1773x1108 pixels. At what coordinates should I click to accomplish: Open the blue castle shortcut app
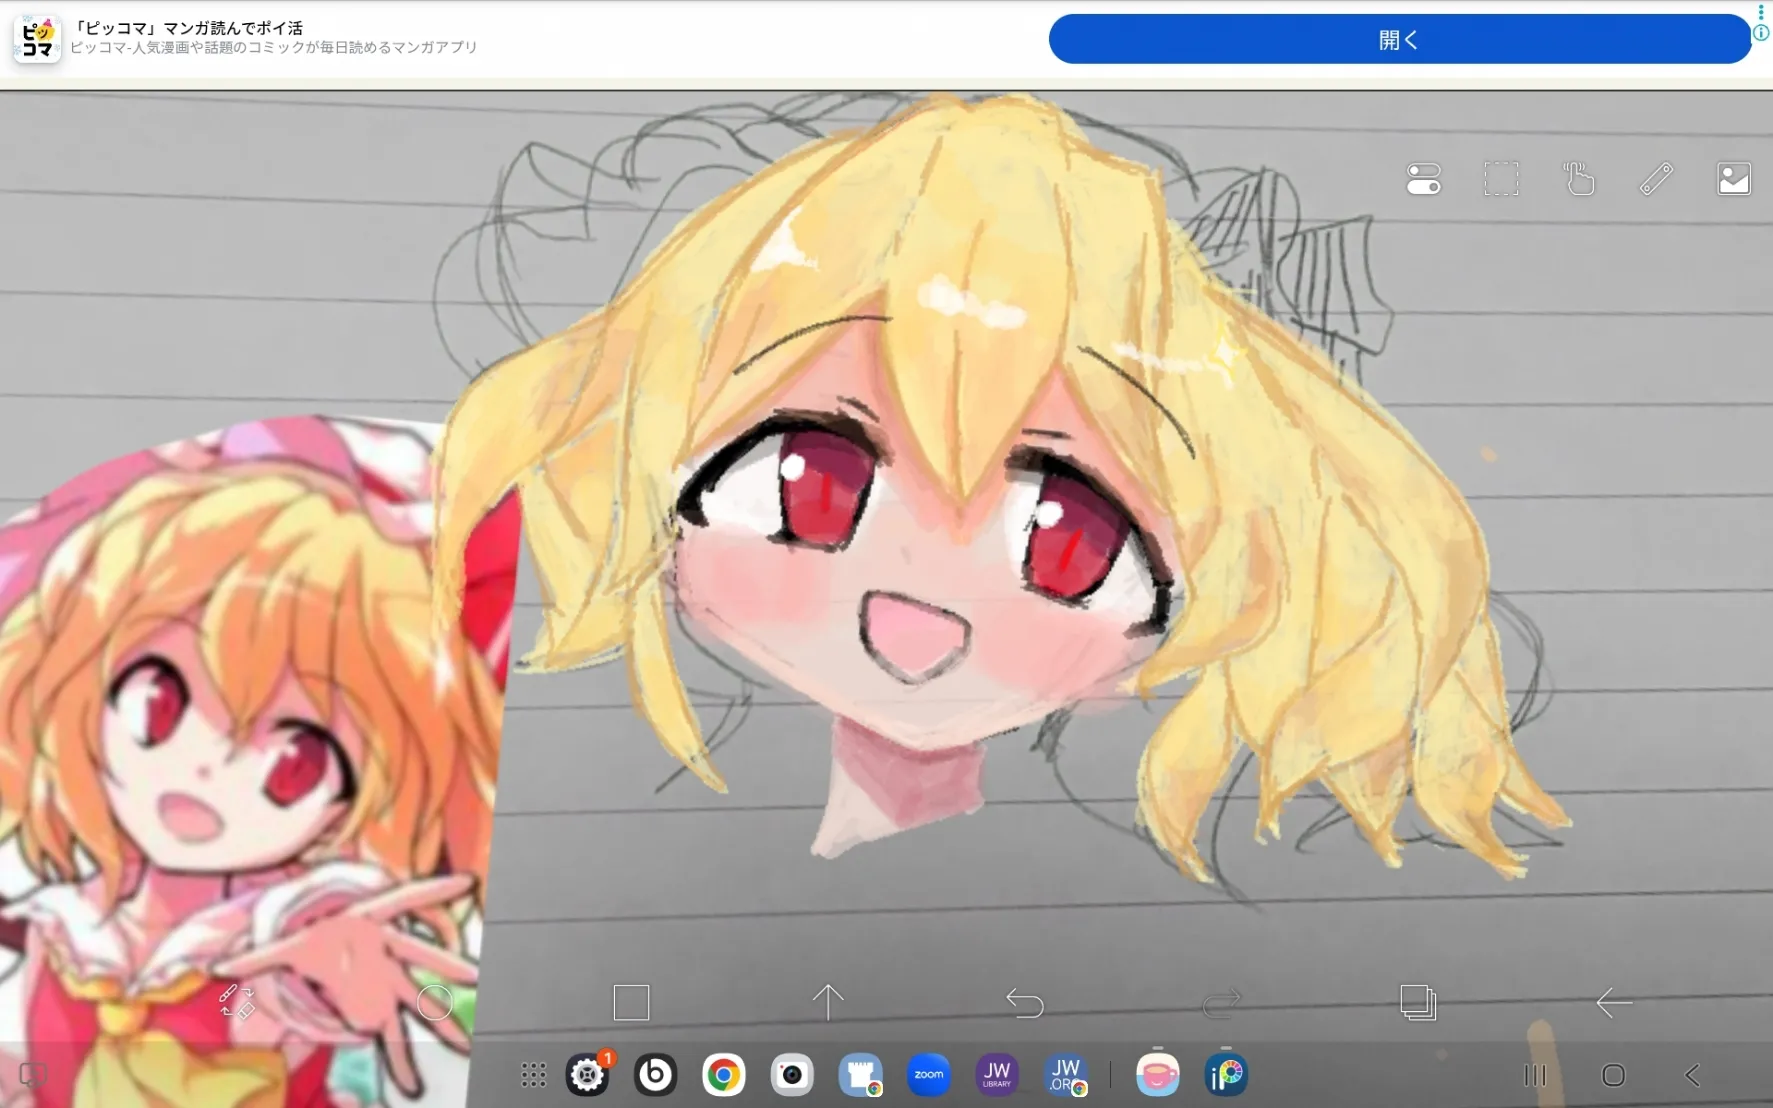(861, 1075)
